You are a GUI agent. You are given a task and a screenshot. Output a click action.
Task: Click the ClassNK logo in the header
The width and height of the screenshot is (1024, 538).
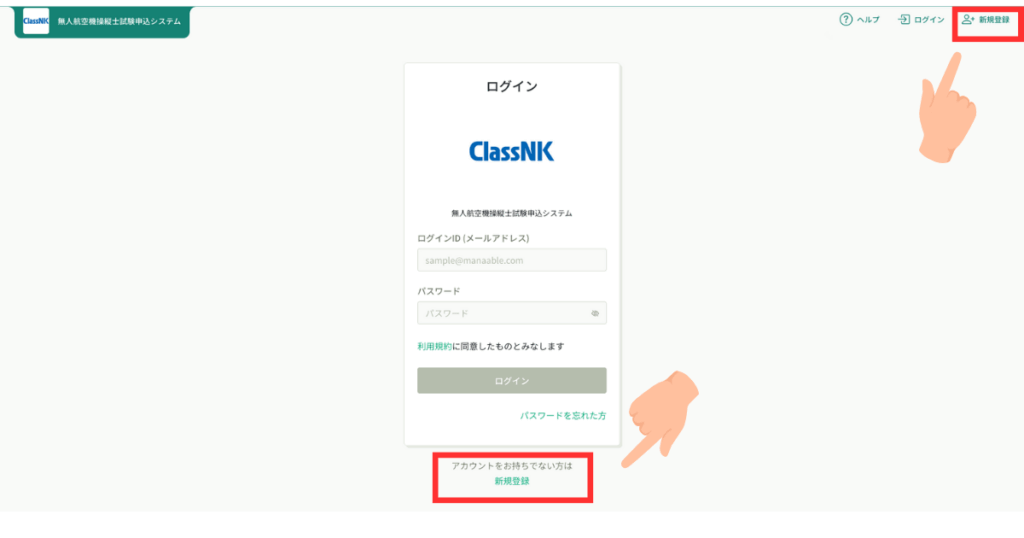point(36,21)
